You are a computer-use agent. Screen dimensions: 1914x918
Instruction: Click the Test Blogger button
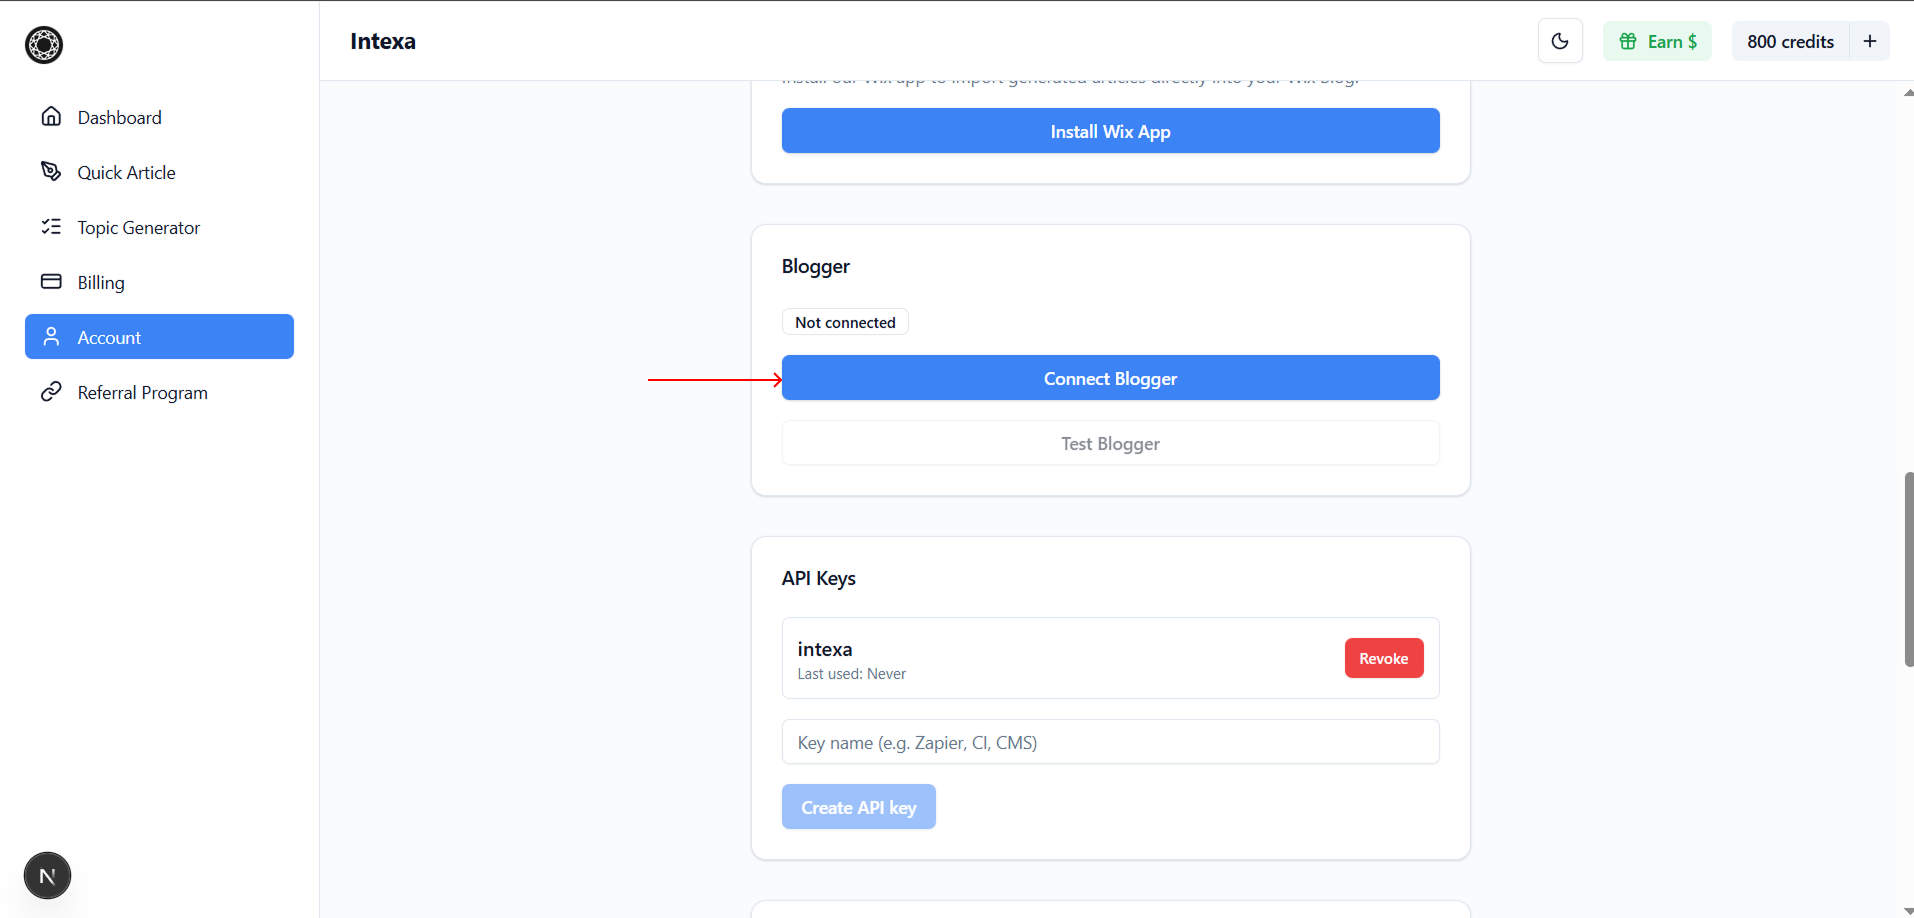(1110, 443)
